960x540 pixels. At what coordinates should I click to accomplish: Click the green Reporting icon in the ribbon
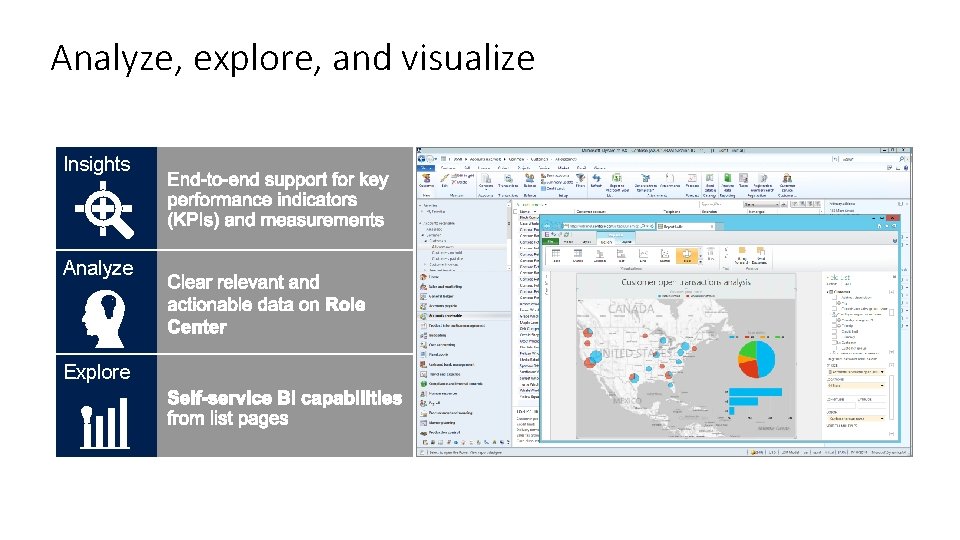pos(727,180)
